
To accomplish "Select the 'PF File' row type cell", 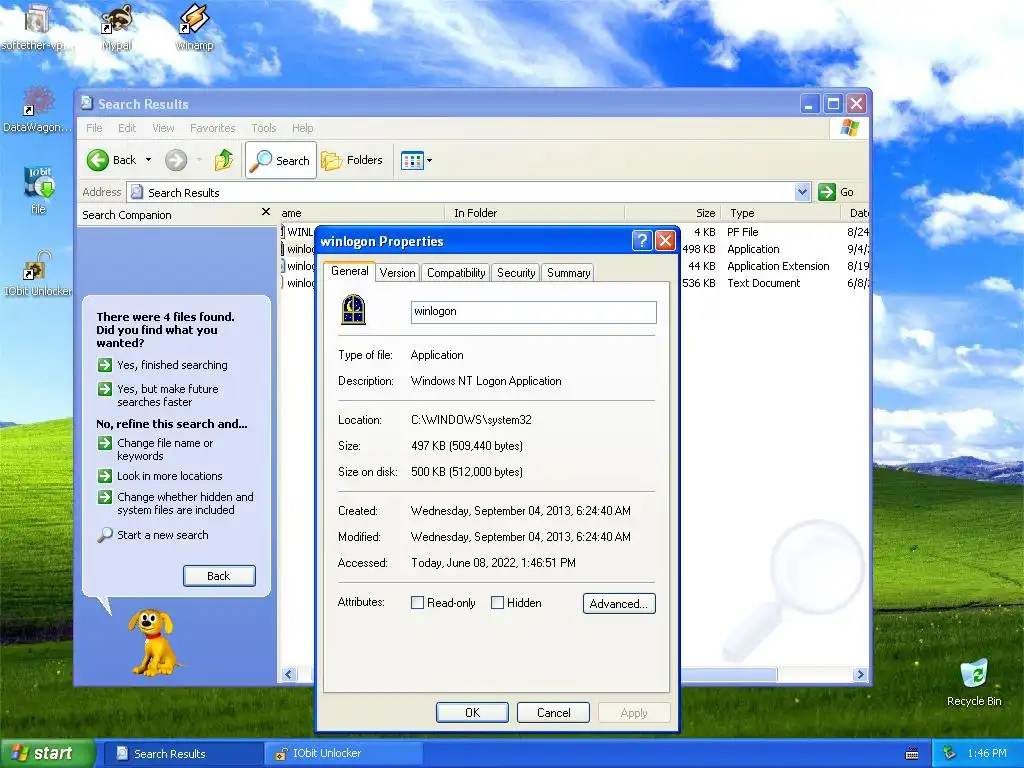I will pyautogui.click(x=743, y=232).
